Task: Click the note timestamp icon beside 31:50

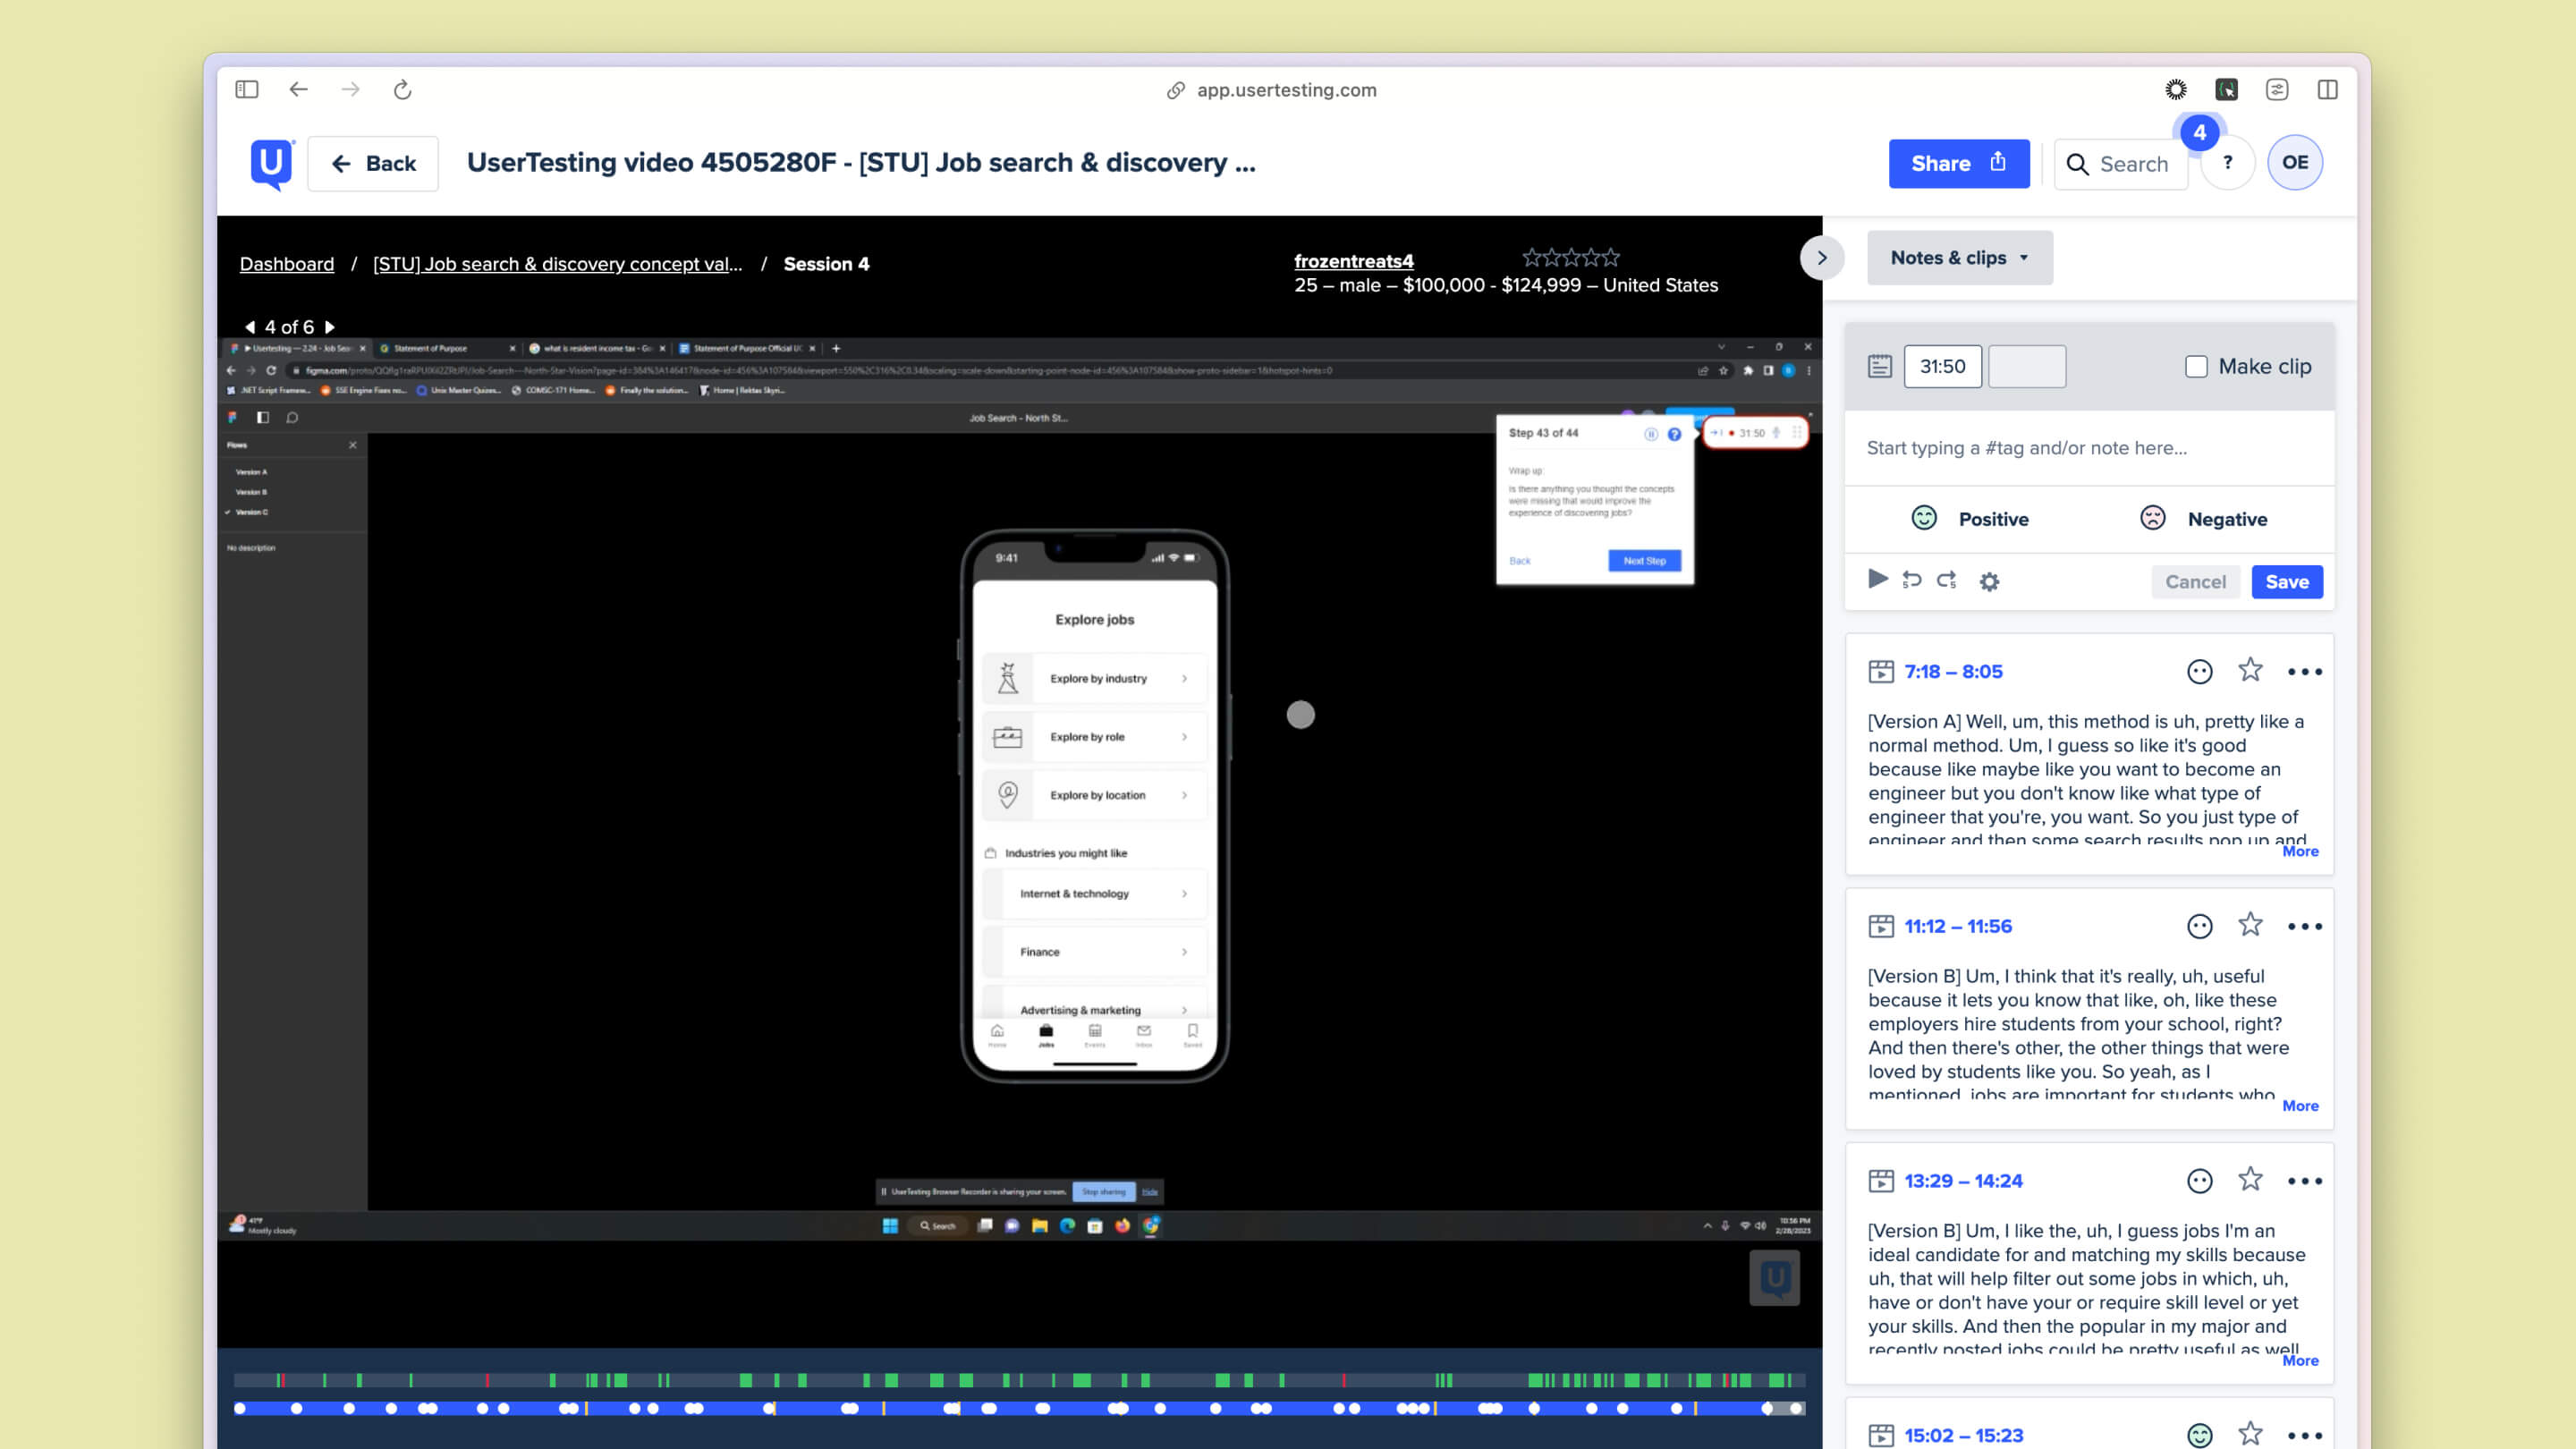Action: coord(1880,366)
